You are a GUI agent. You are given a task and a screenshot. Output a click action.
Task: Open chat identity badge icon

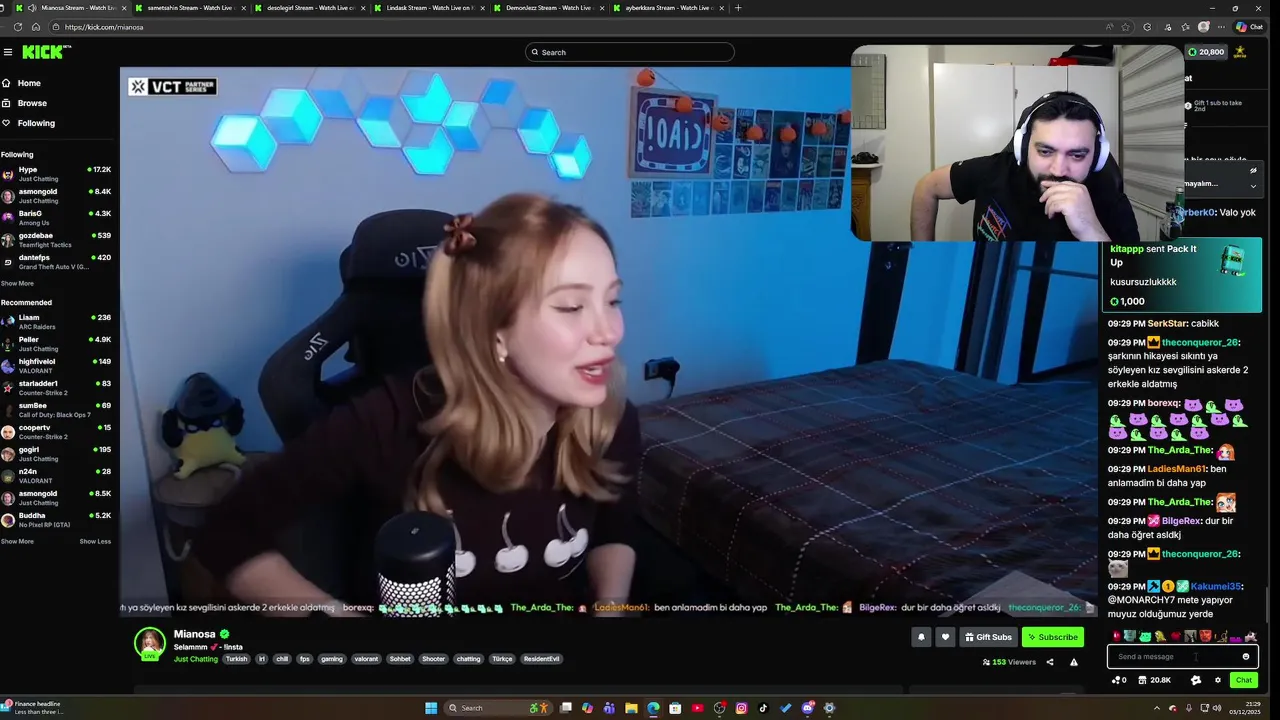pos(1196,680)
